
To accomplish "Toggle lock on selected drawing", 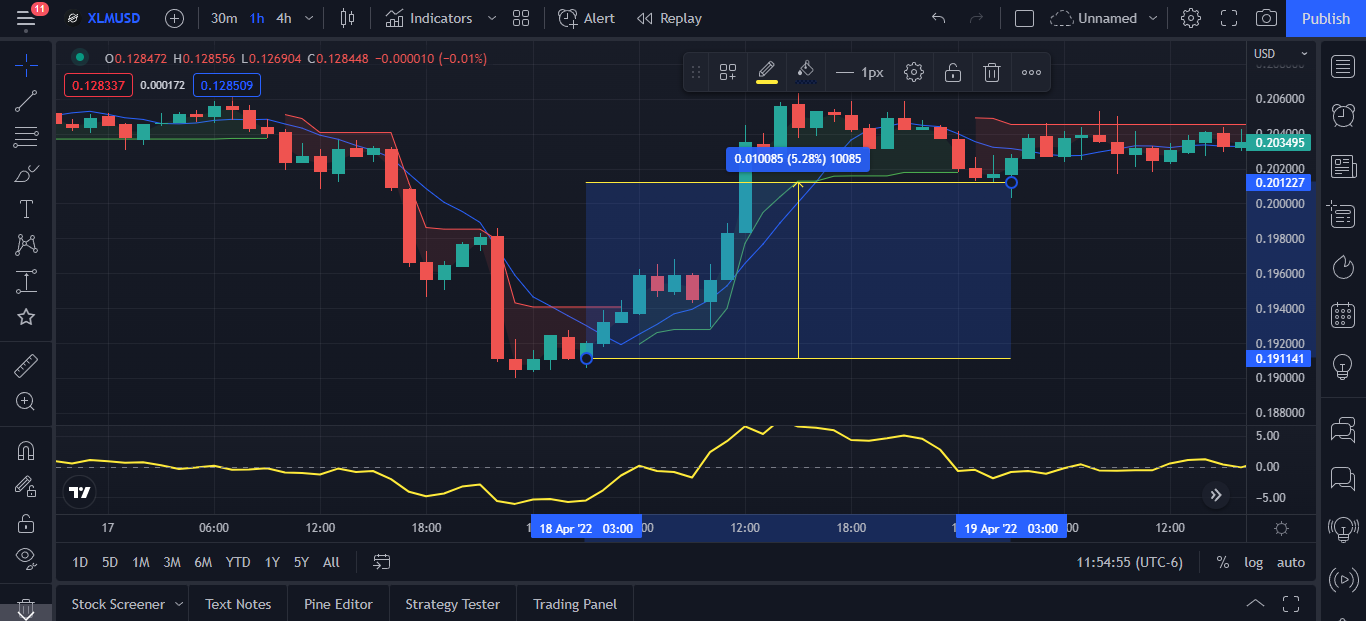I will click(x=953, y=72).
